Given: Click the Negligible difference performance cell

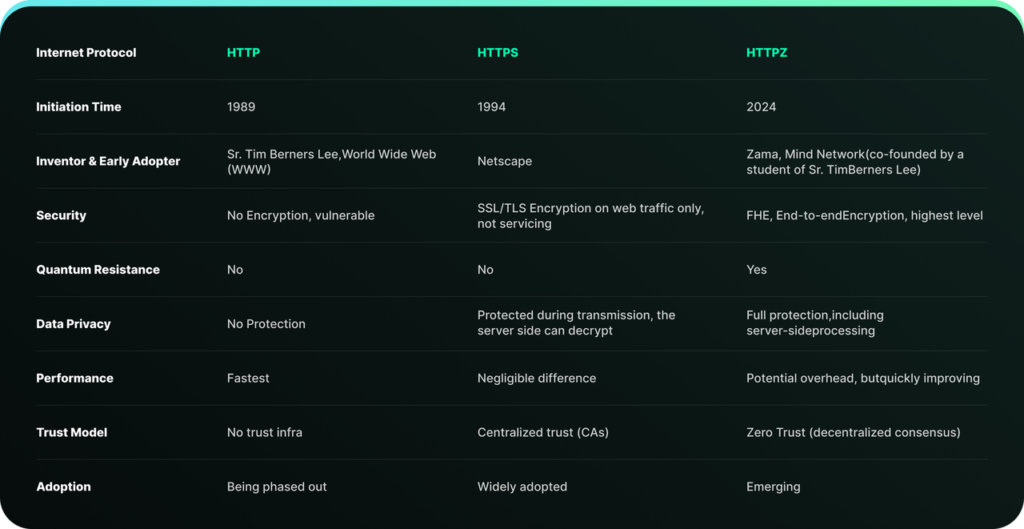Looking at the screenshot, I should [x=536, y=378].
